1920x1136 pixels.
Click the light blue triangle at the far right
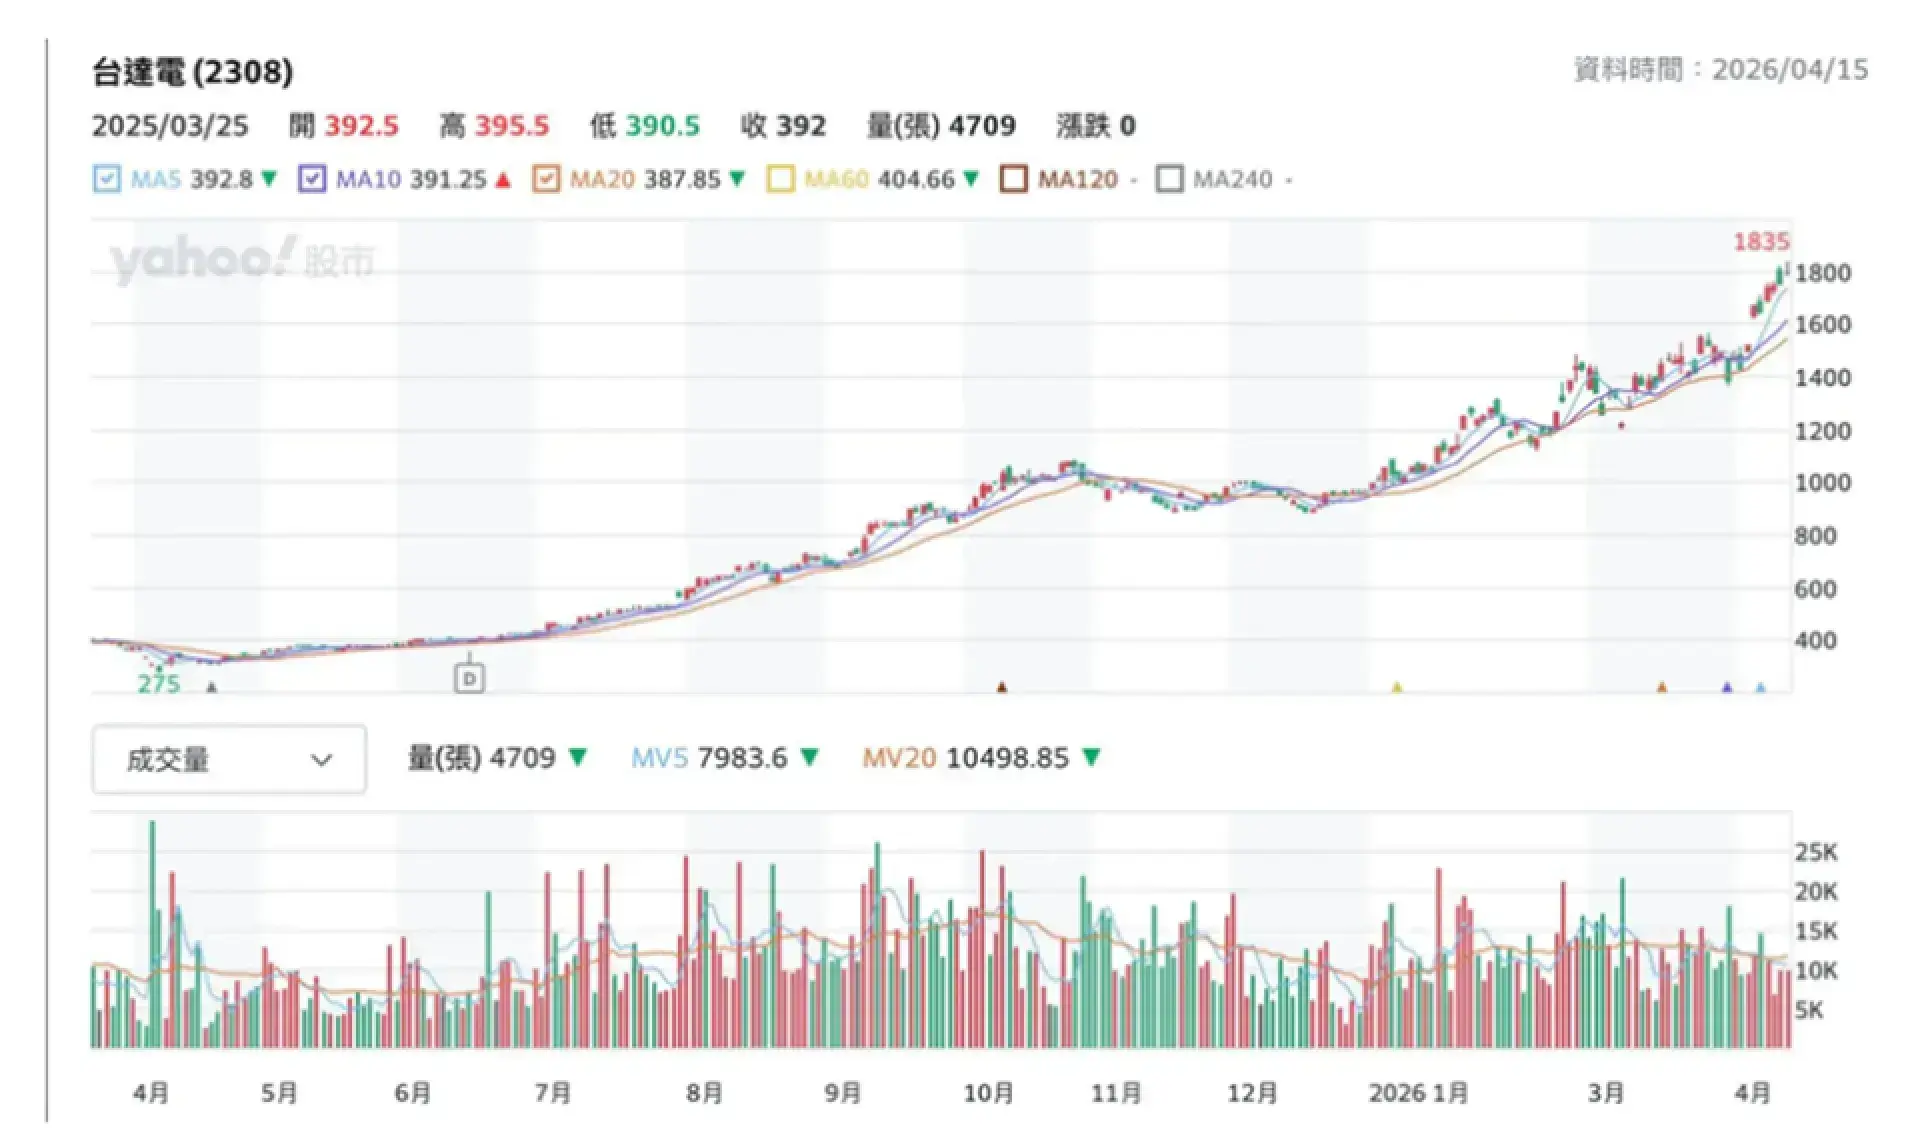point(1760,688)
